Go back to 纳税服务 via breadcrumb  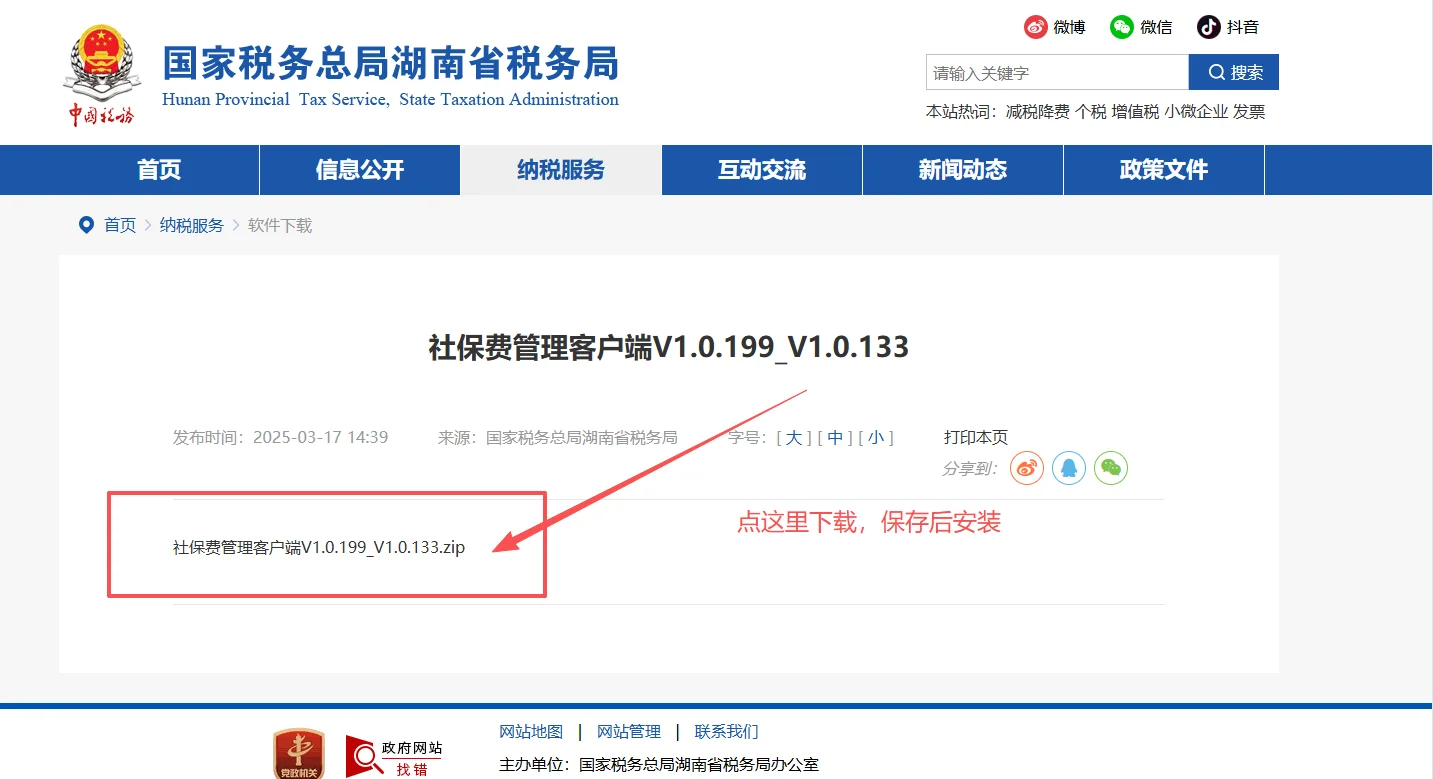pos(191,225)
